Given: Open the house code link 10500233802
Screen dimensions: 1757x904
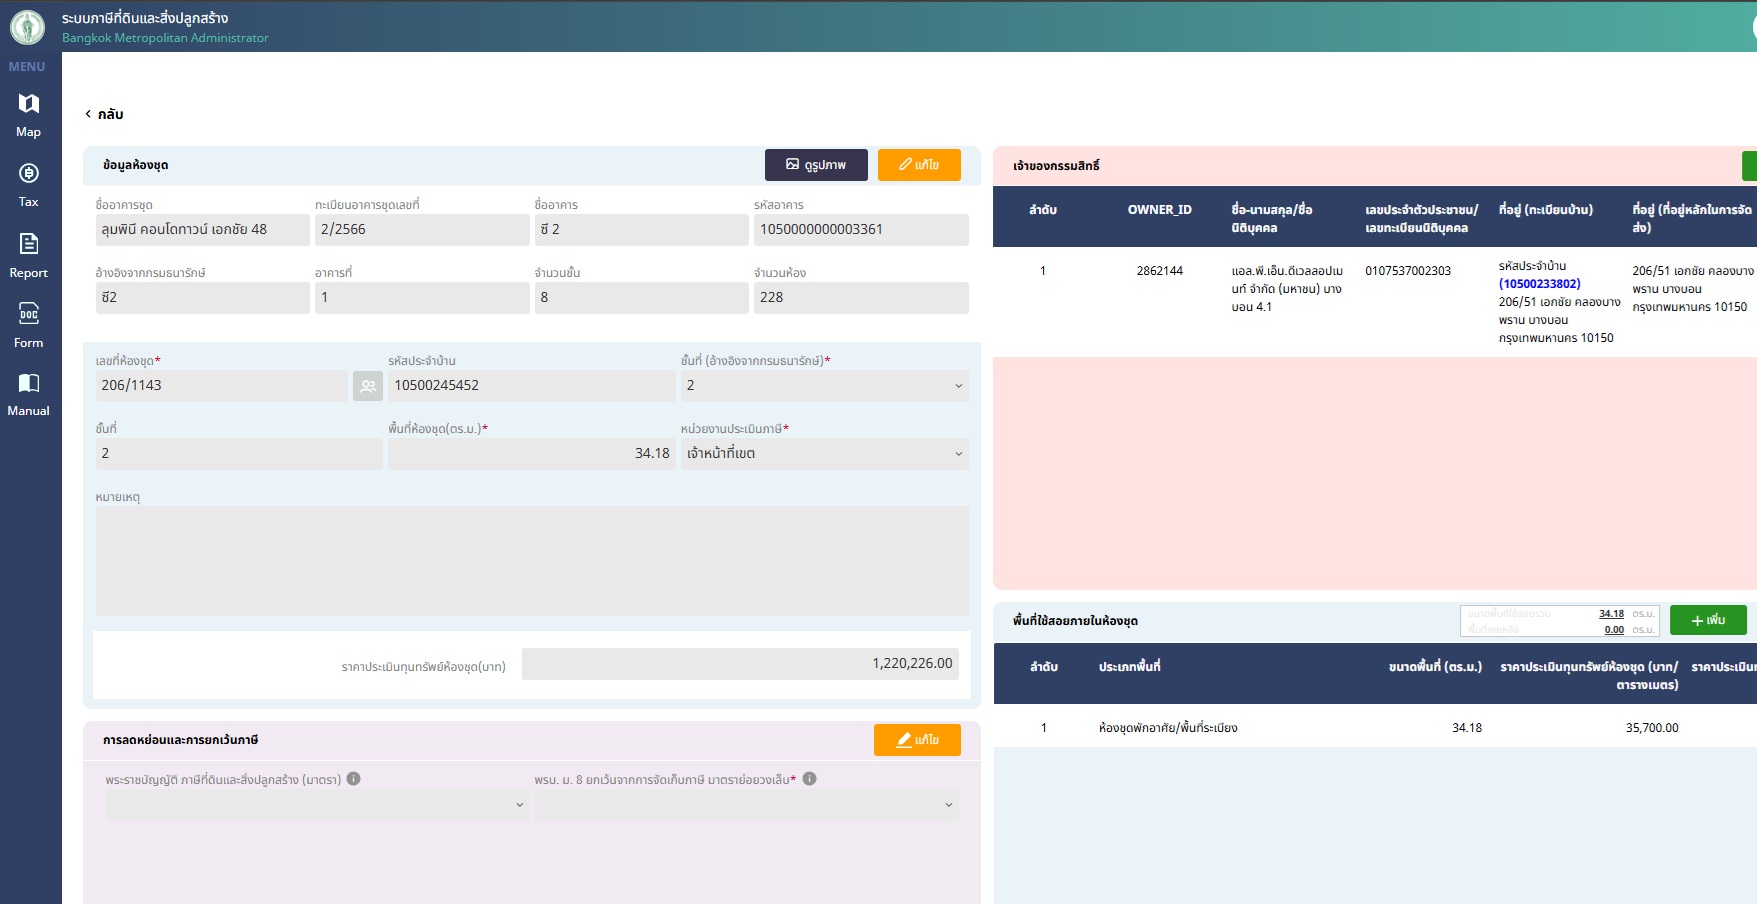Looking at the screenshot, I should pos(1539,284).
